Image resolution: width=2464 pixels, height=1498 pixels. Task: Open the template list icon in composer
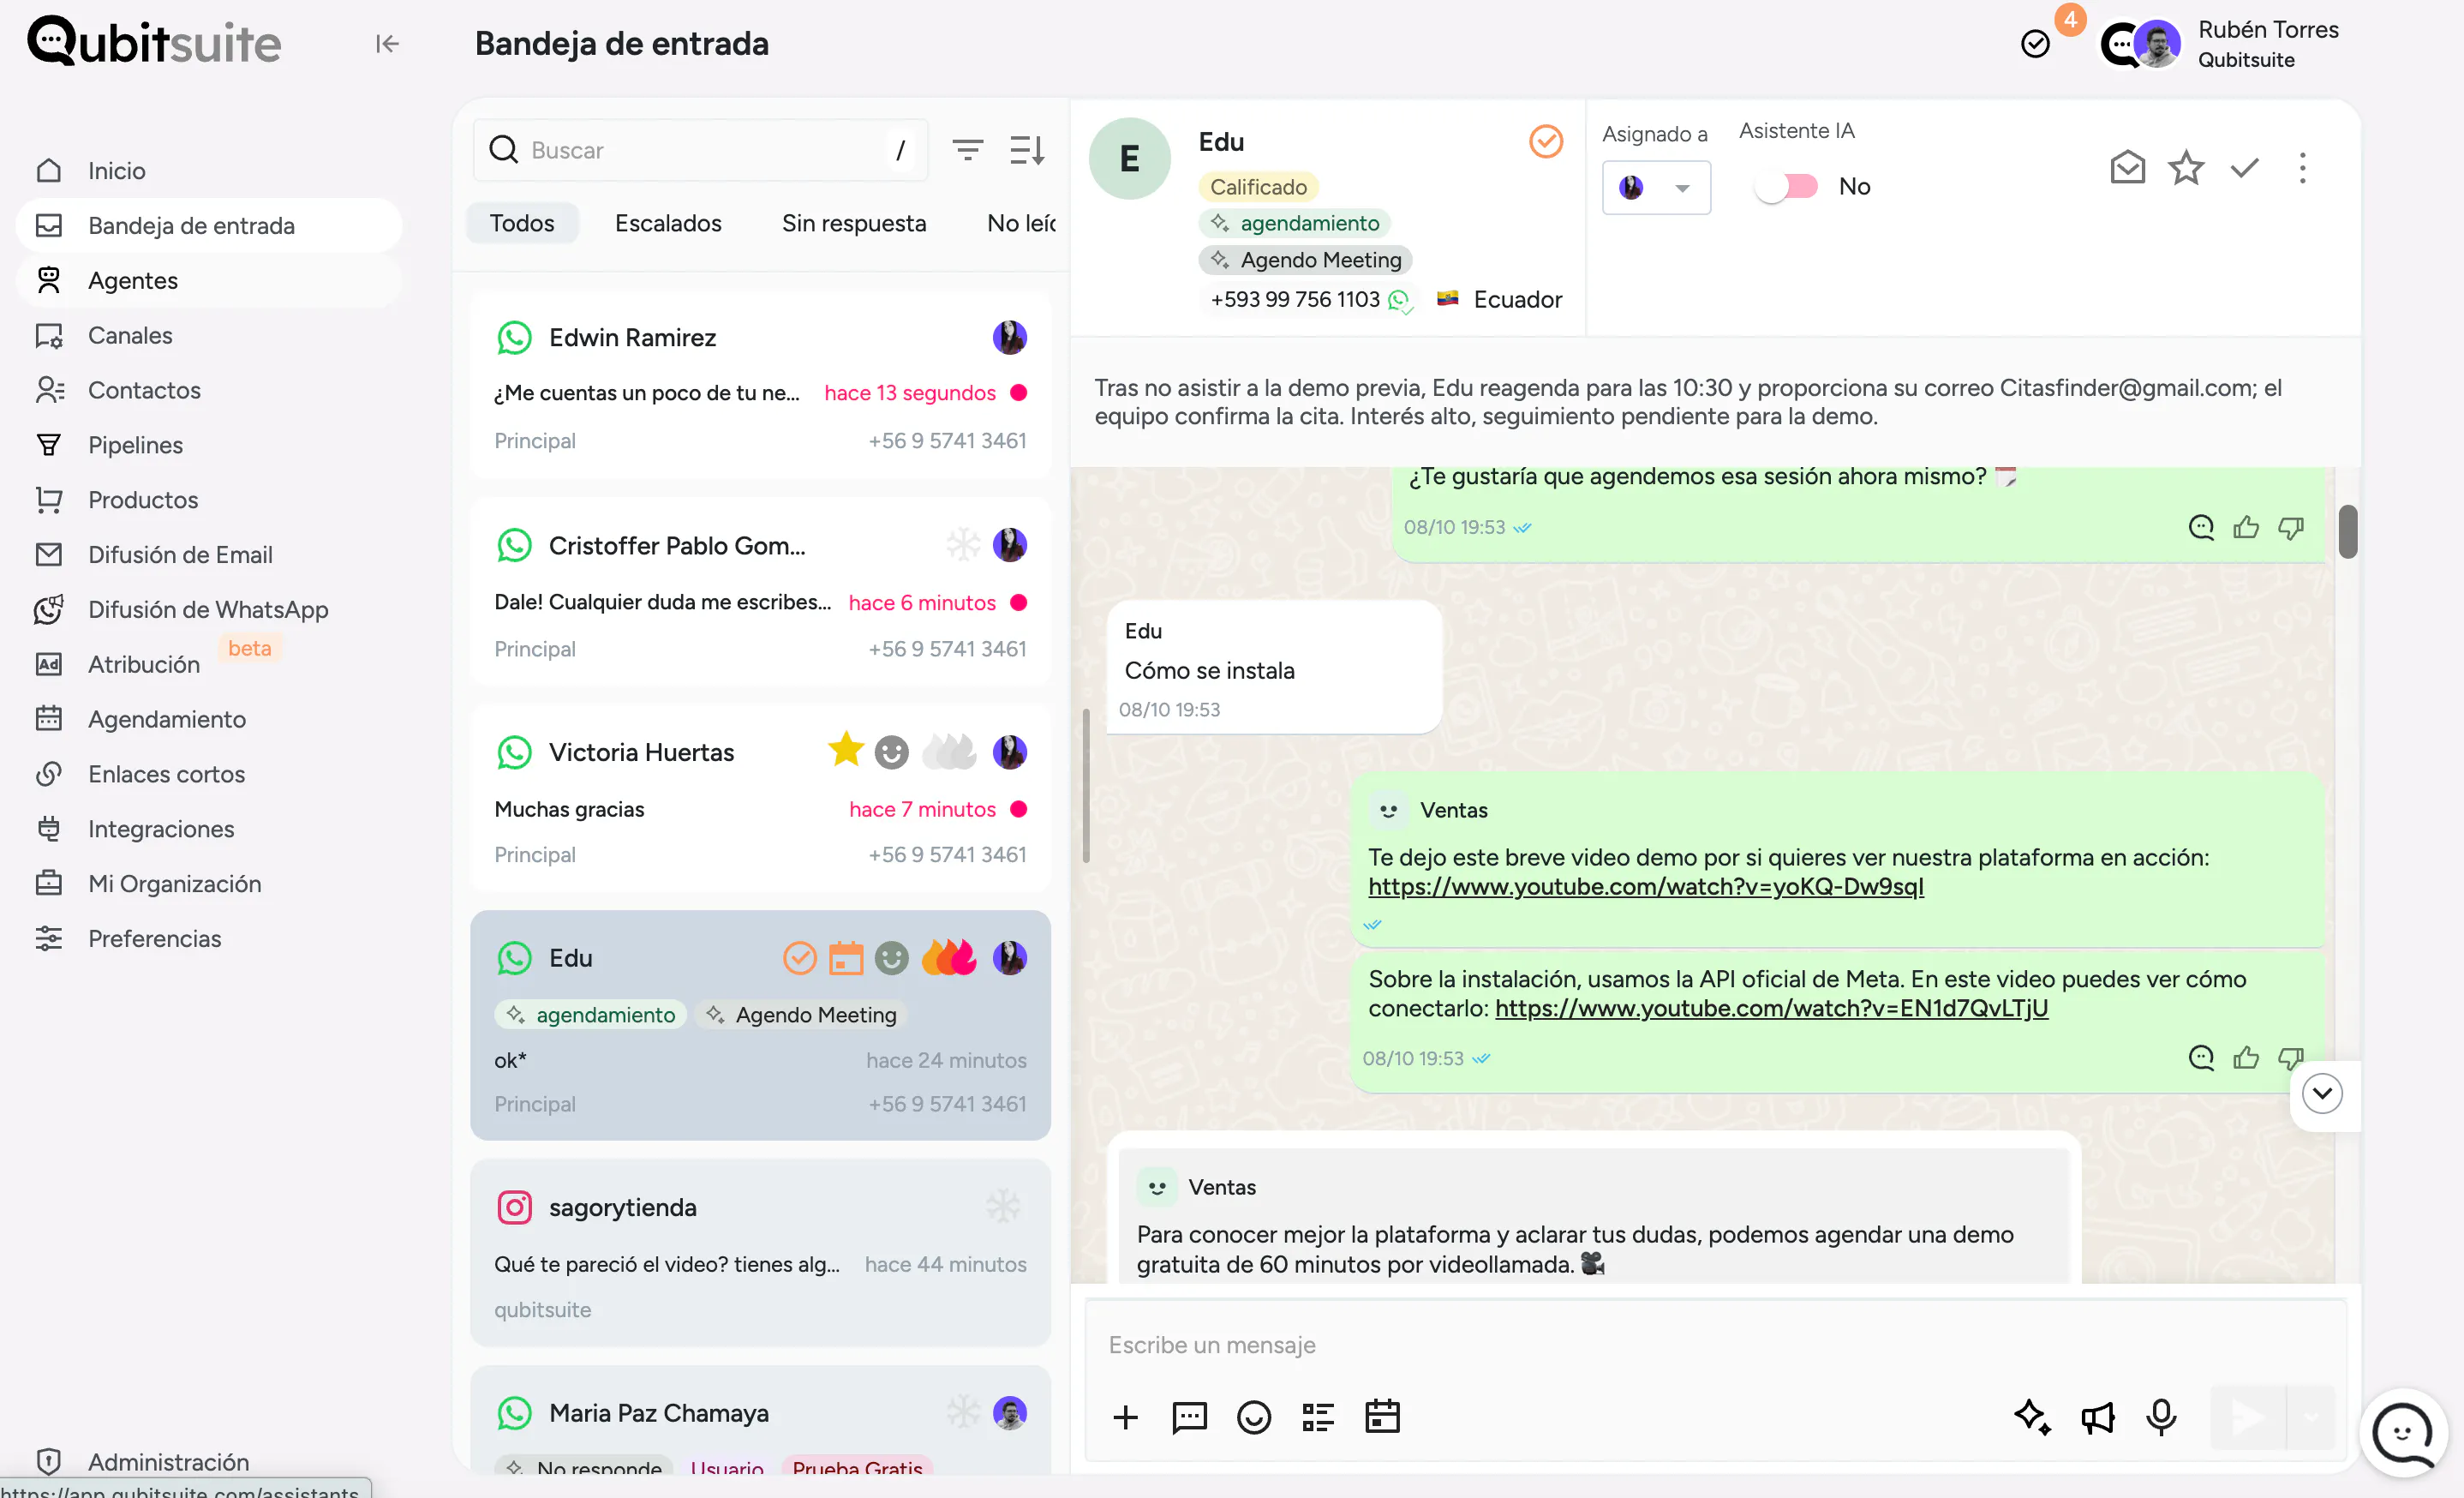point(1318,1417)
